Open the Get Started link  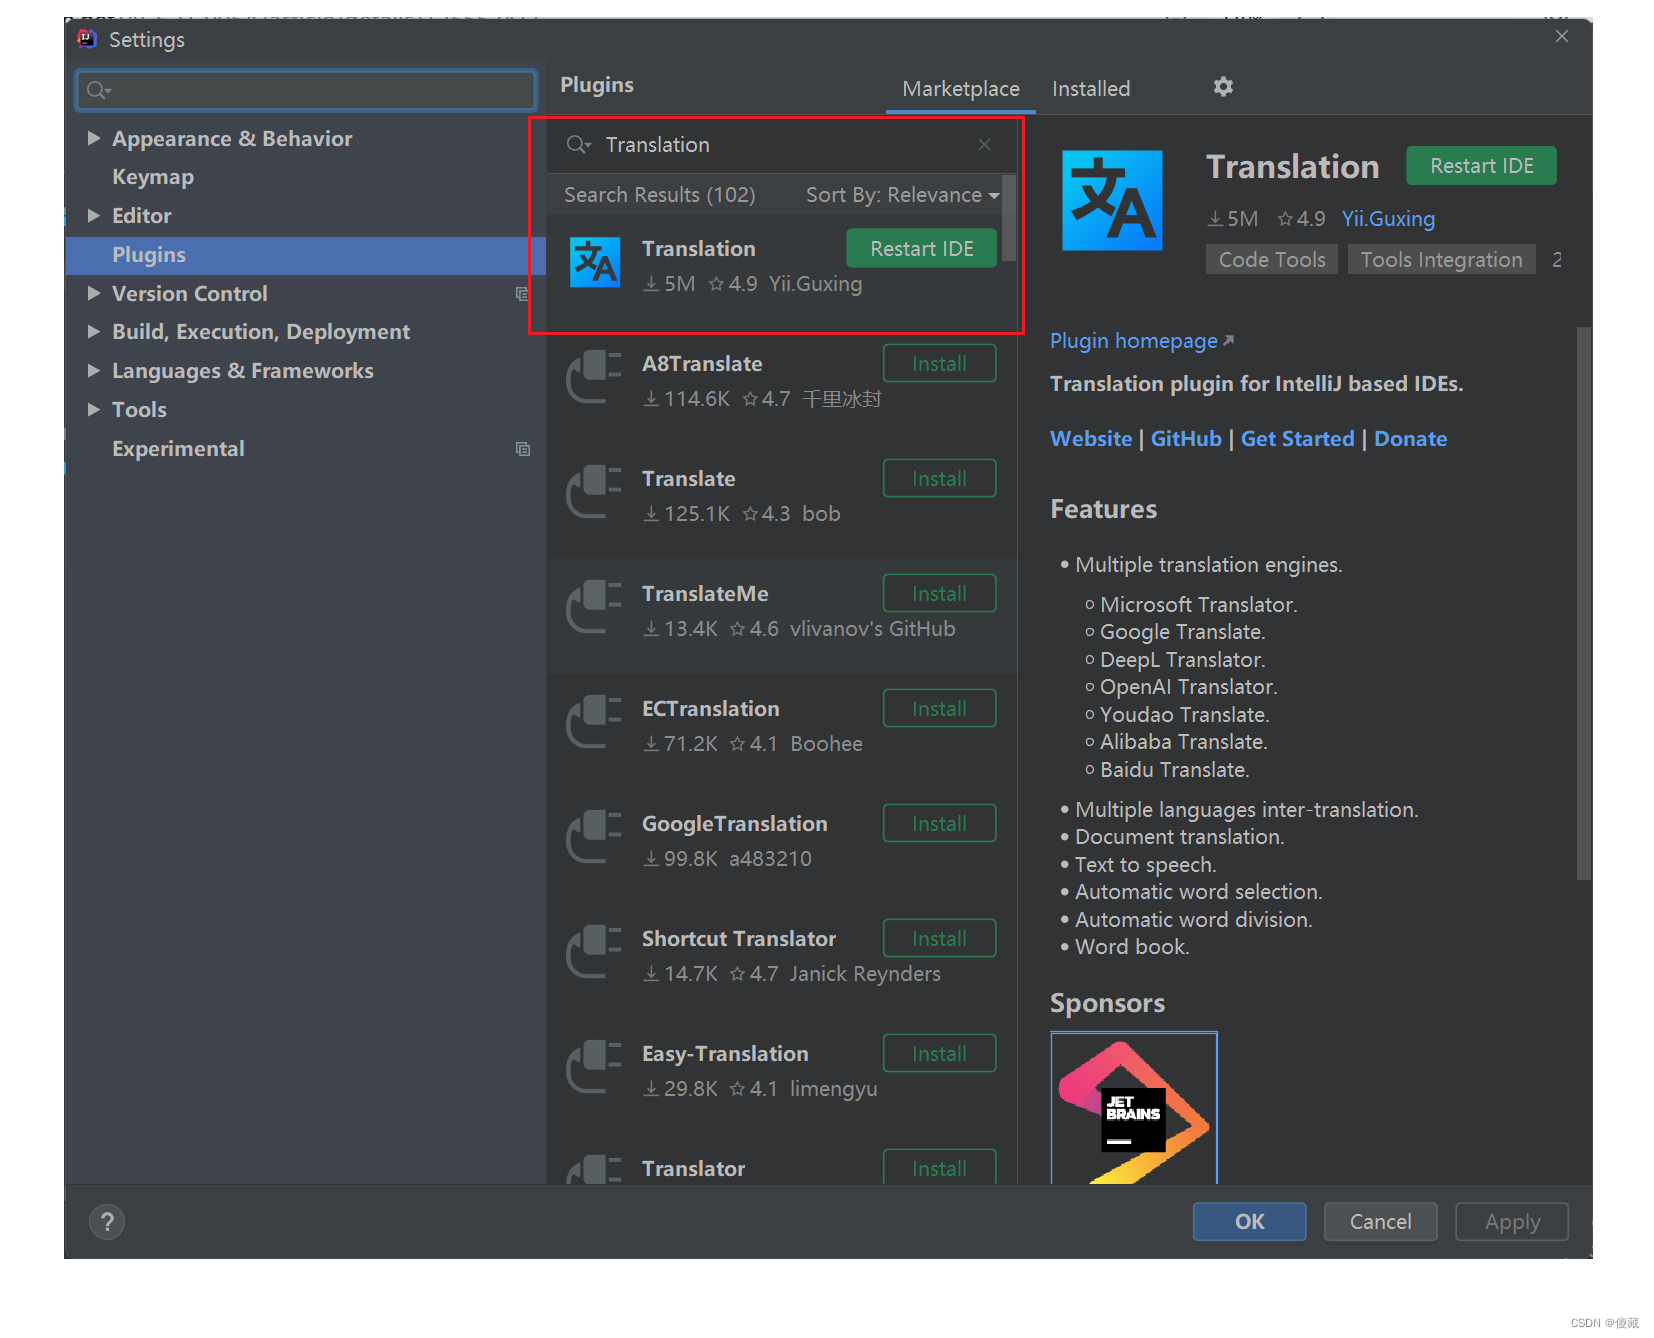click(x=1297, y=439)
